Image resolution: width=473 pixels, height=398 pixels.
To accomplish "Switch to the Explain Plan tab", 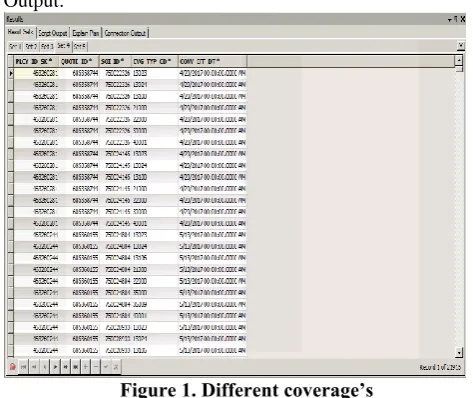I will [86, 33].
